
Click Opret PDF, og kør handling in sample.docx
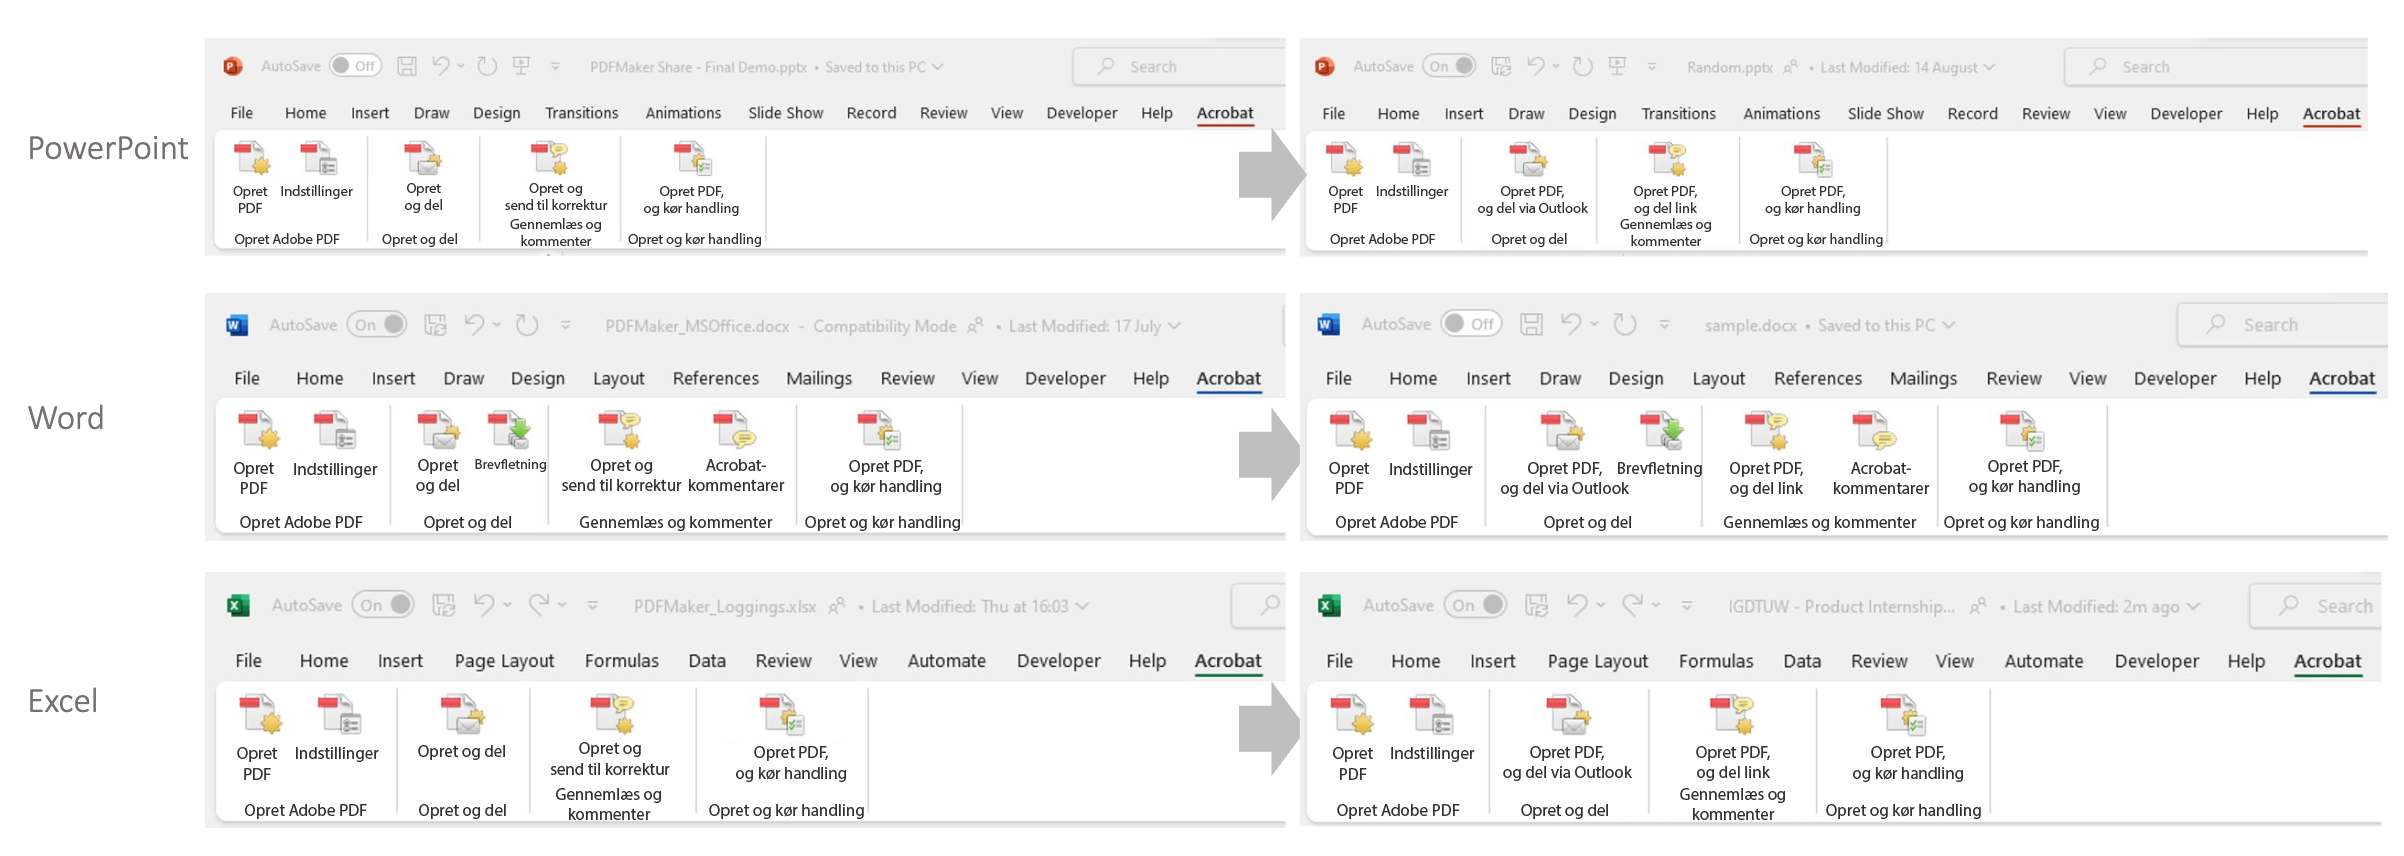(2024, 453)
